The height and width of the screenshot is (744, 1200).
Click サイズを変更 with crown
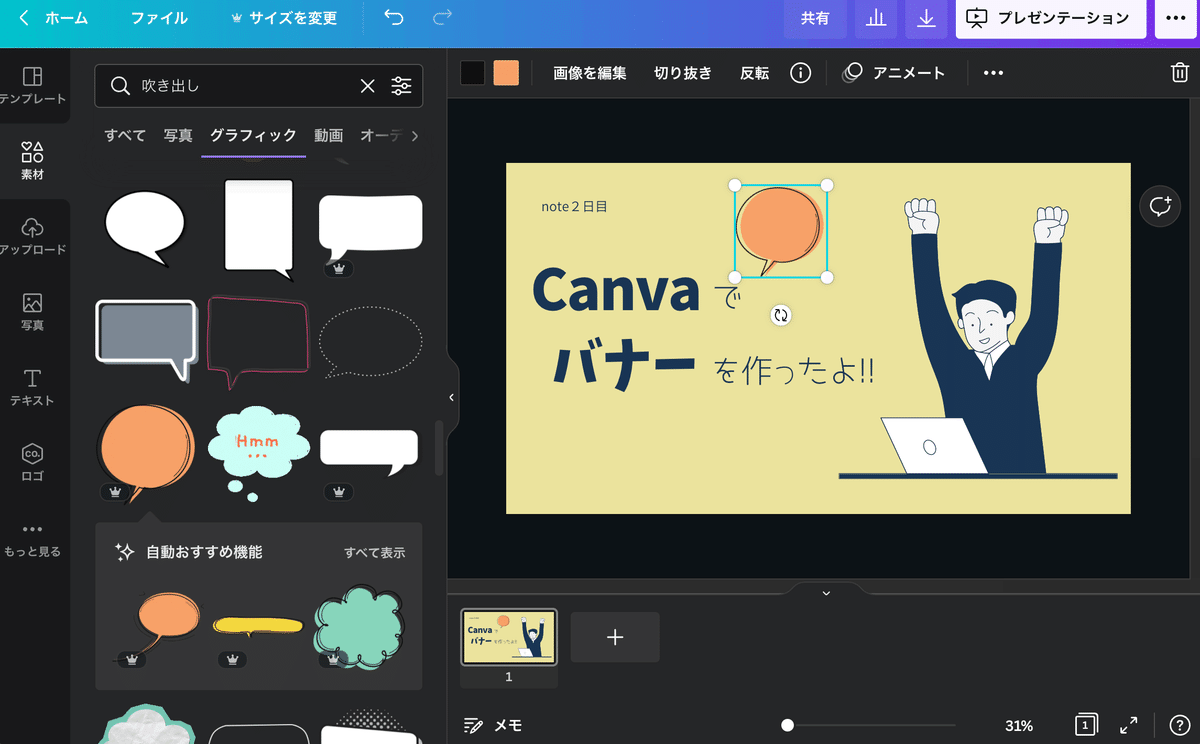coord(284,18)
